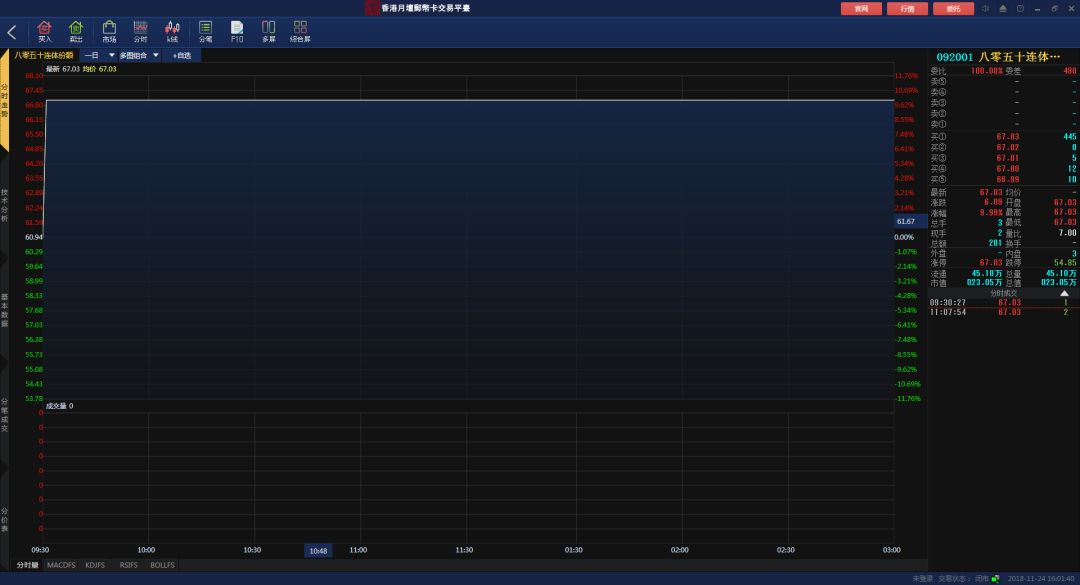The width and height of the screenshot is (1080, 585).
Task: Select the 分时量 indicator tab
Action: [x=28, y=565]
